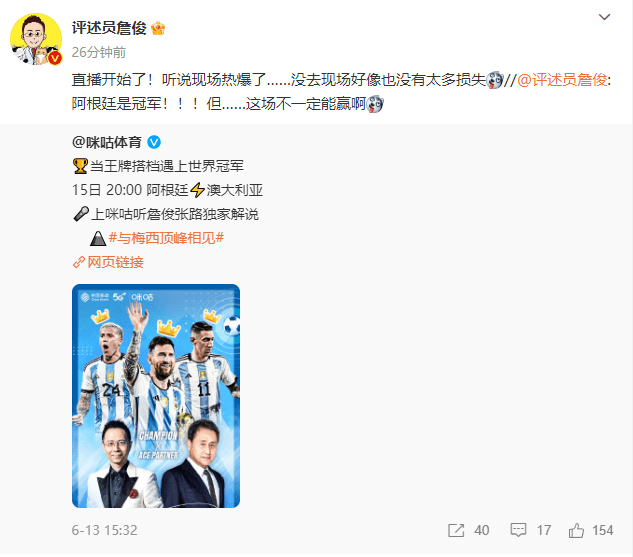Enlarge the Argentina poster thumbnail image
This screenshot has width=633, height=557.
[x=156, y=396]
